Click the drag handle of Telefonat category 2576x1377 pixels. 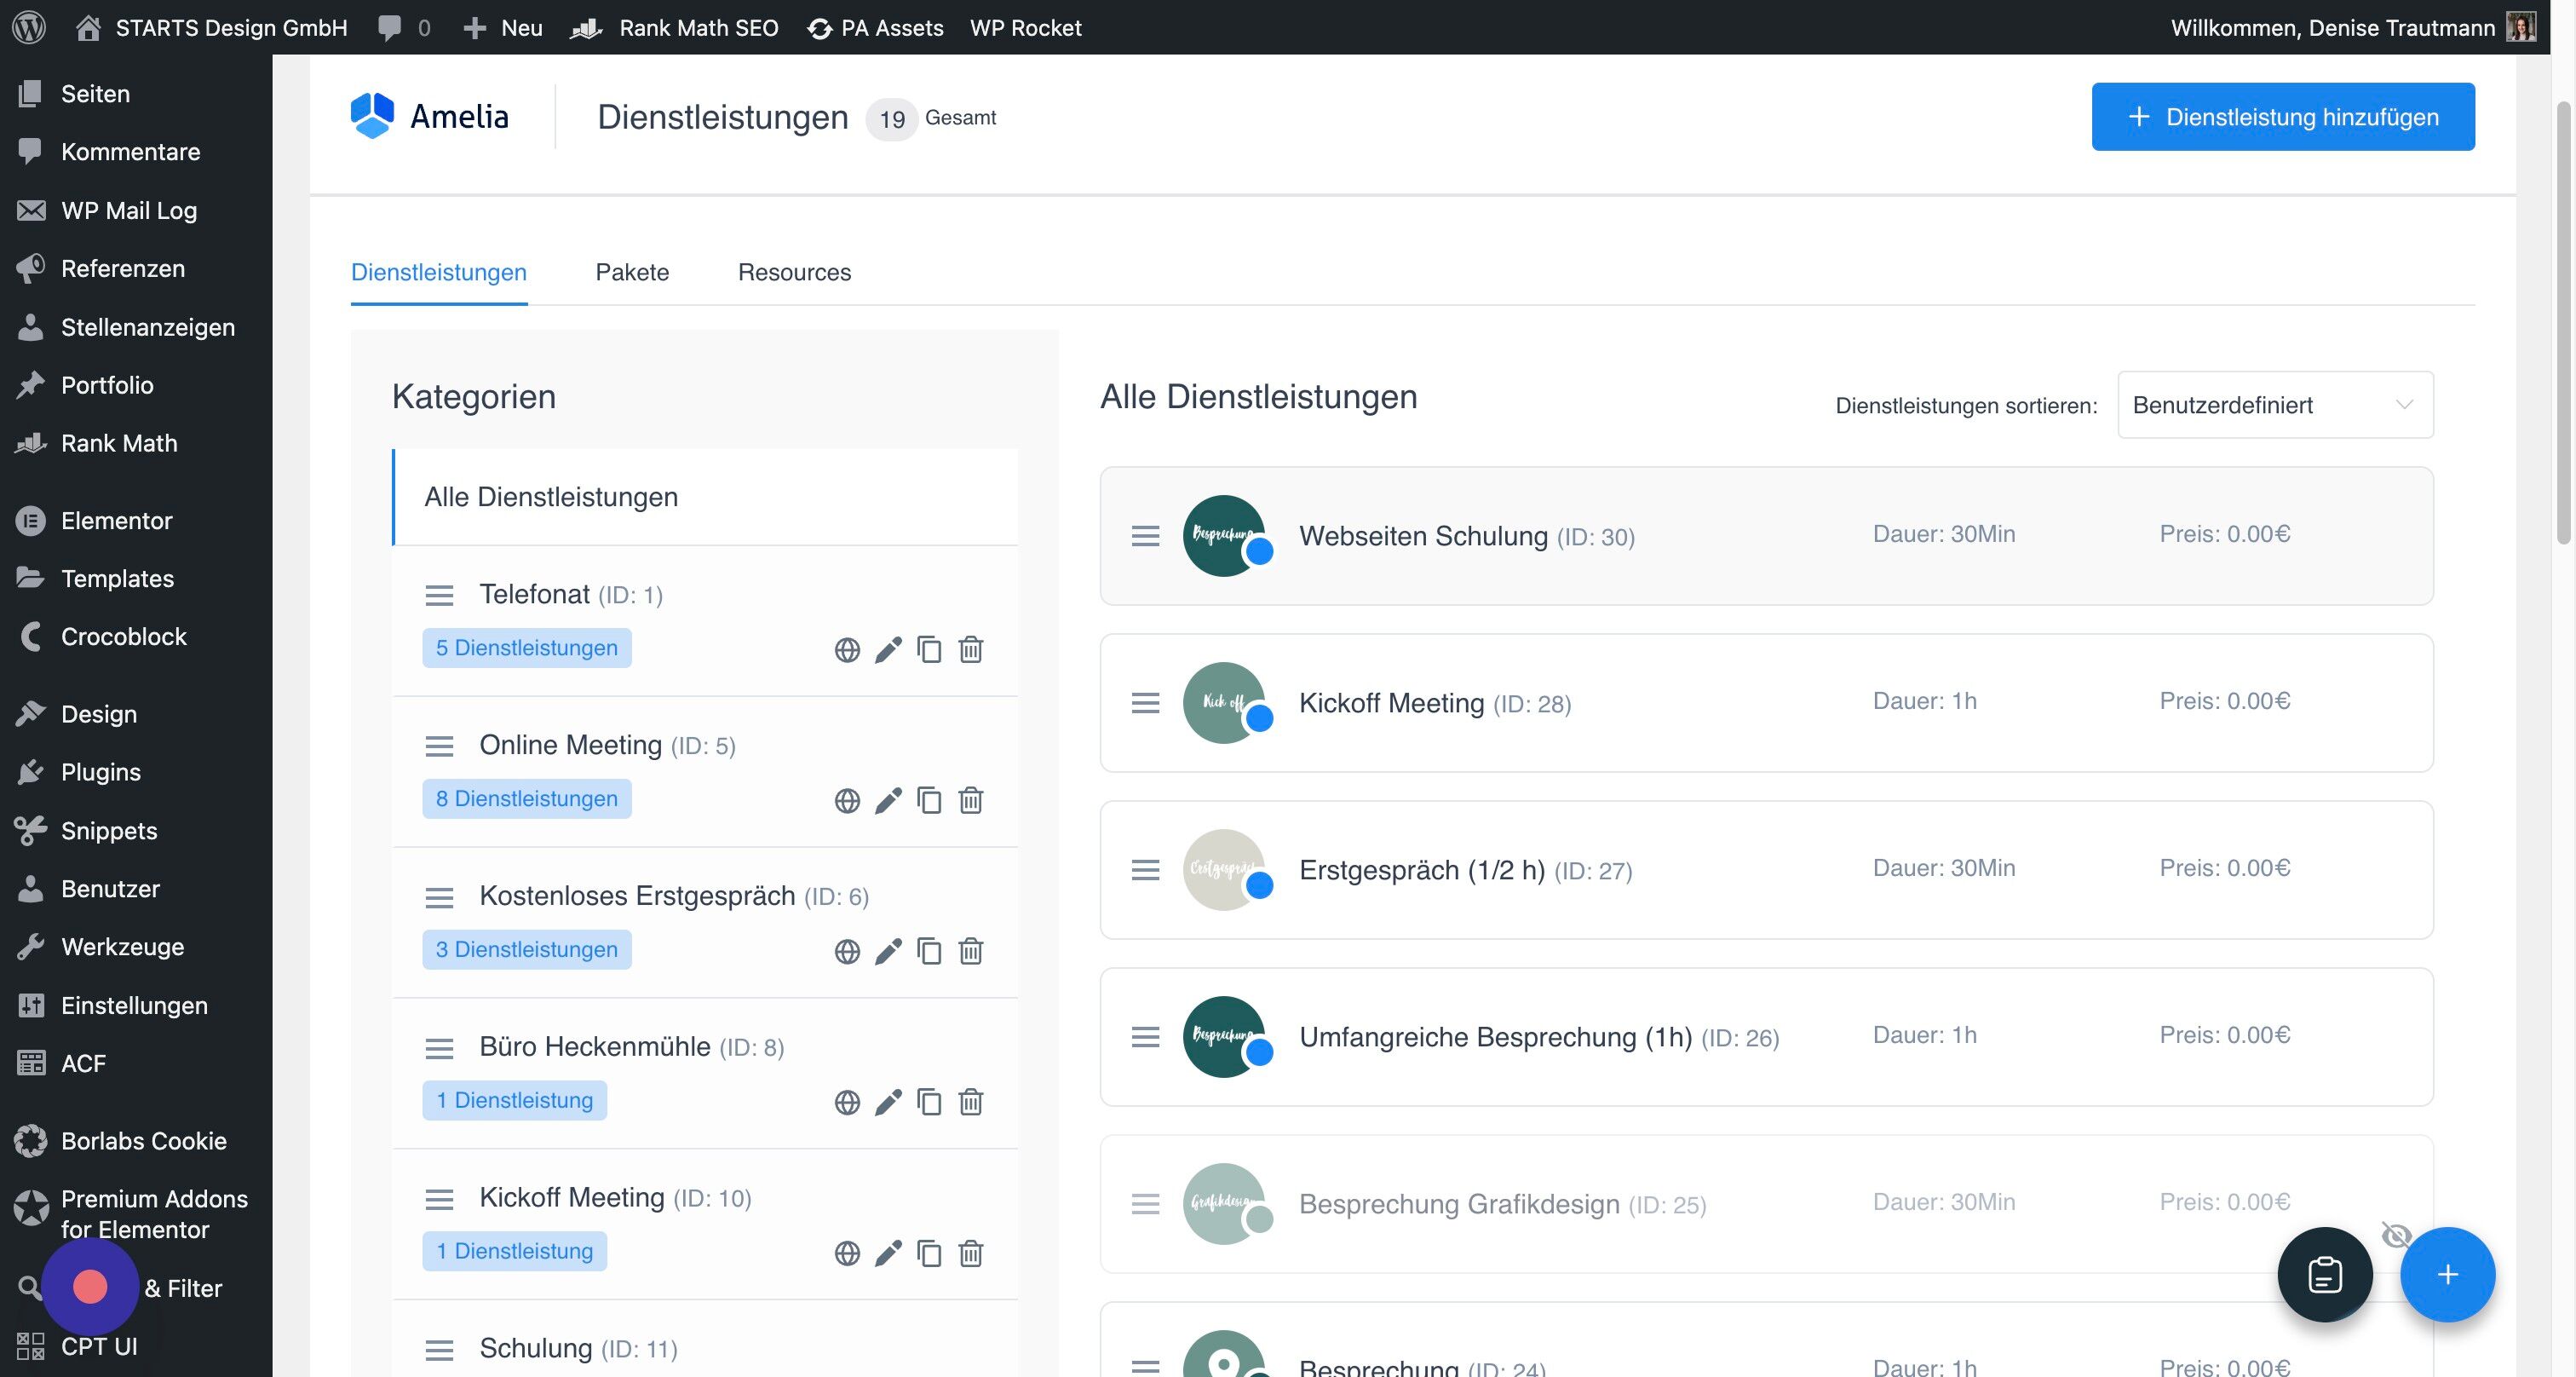tap(439, 596)
